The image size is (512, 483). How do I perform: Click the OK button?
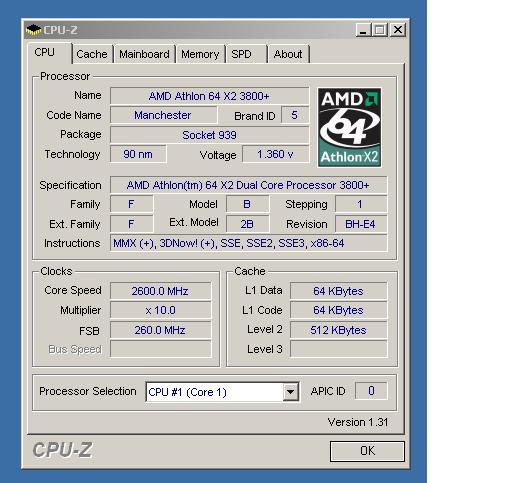tap(367, 451)
